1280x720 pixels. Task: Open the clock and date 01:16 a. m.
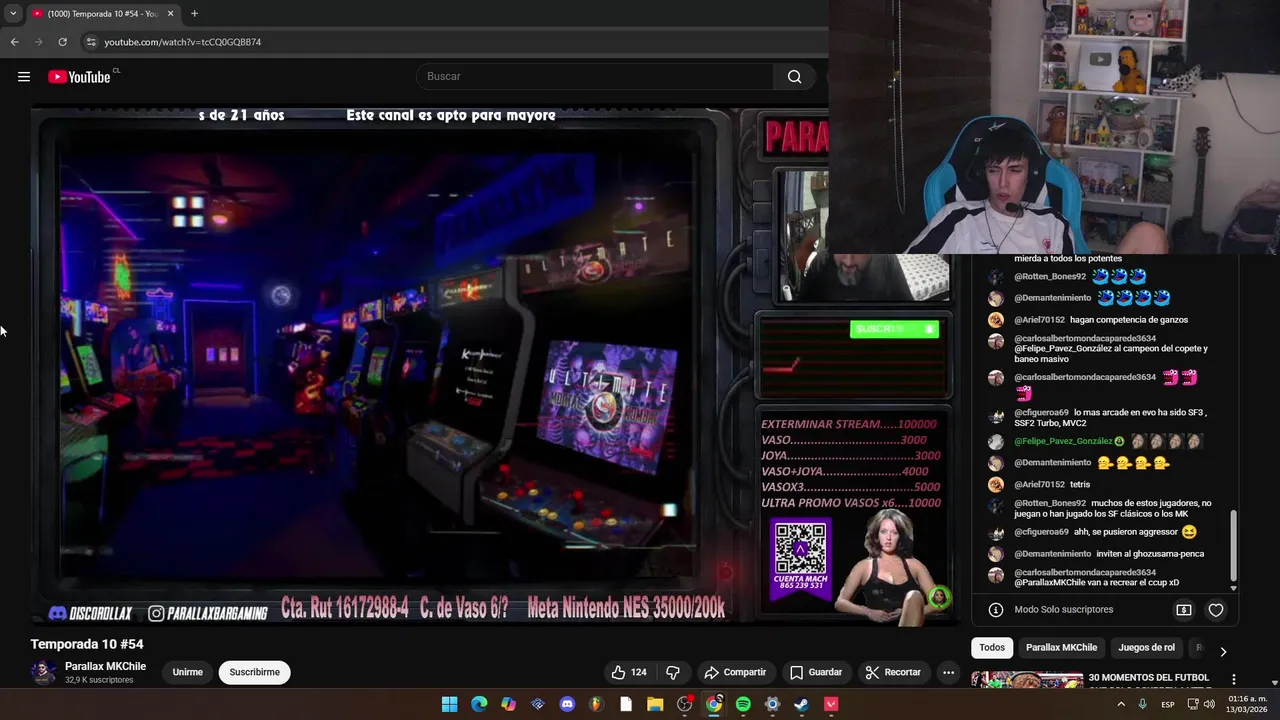1247,704
